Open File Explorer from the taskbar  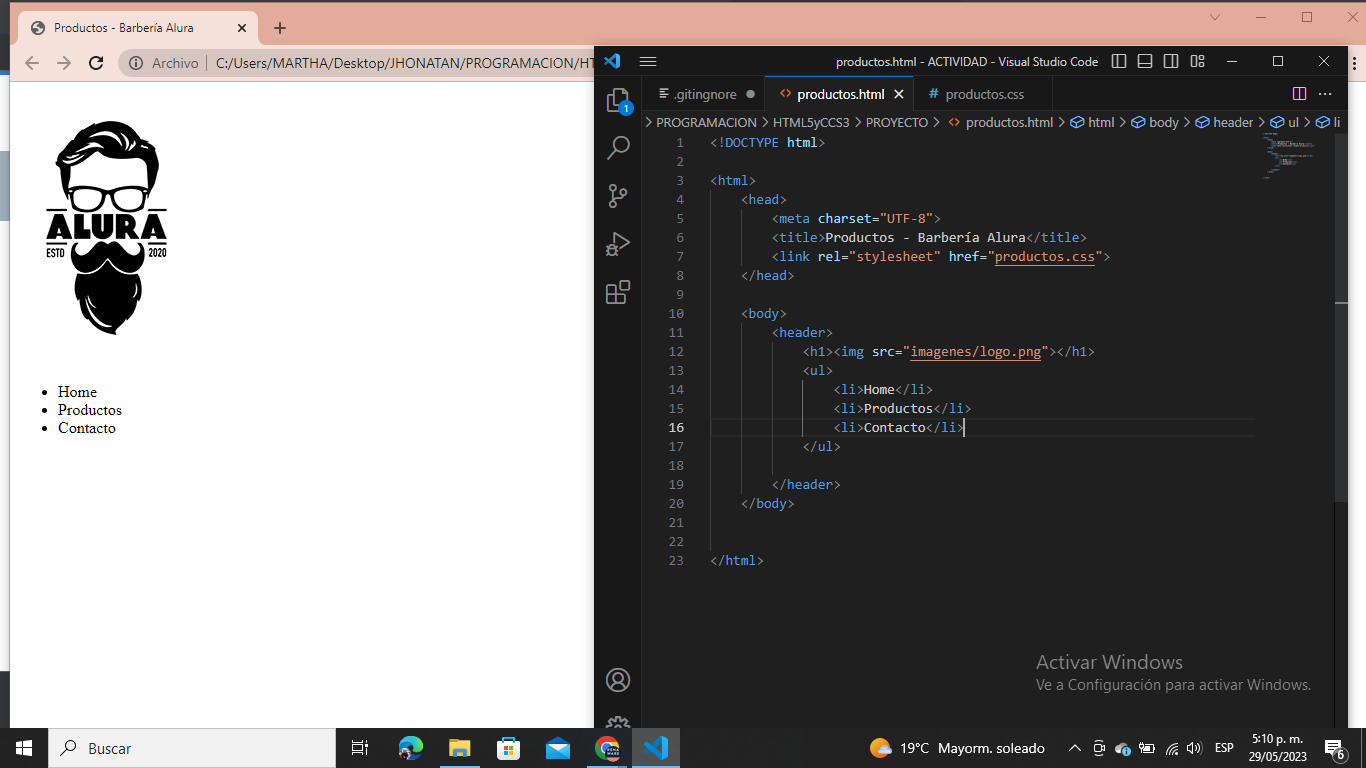pos(459,748)
